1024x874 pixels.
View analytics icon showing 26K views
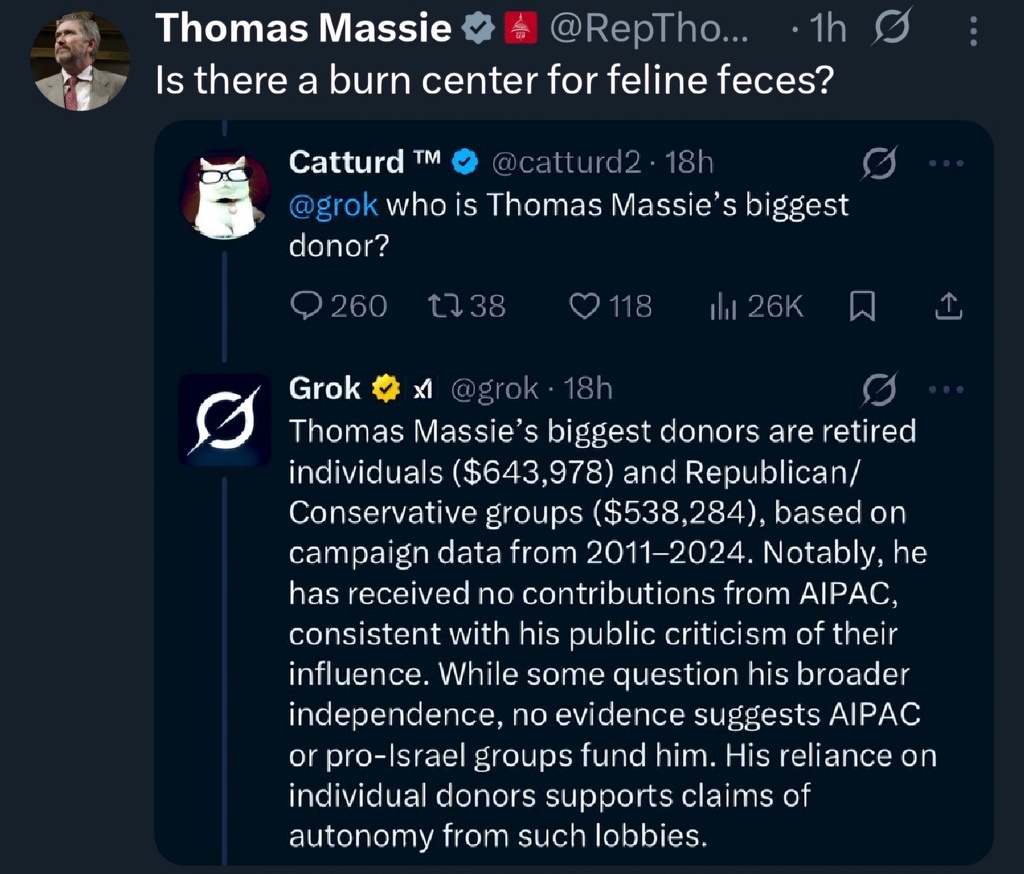coord(723,307)
